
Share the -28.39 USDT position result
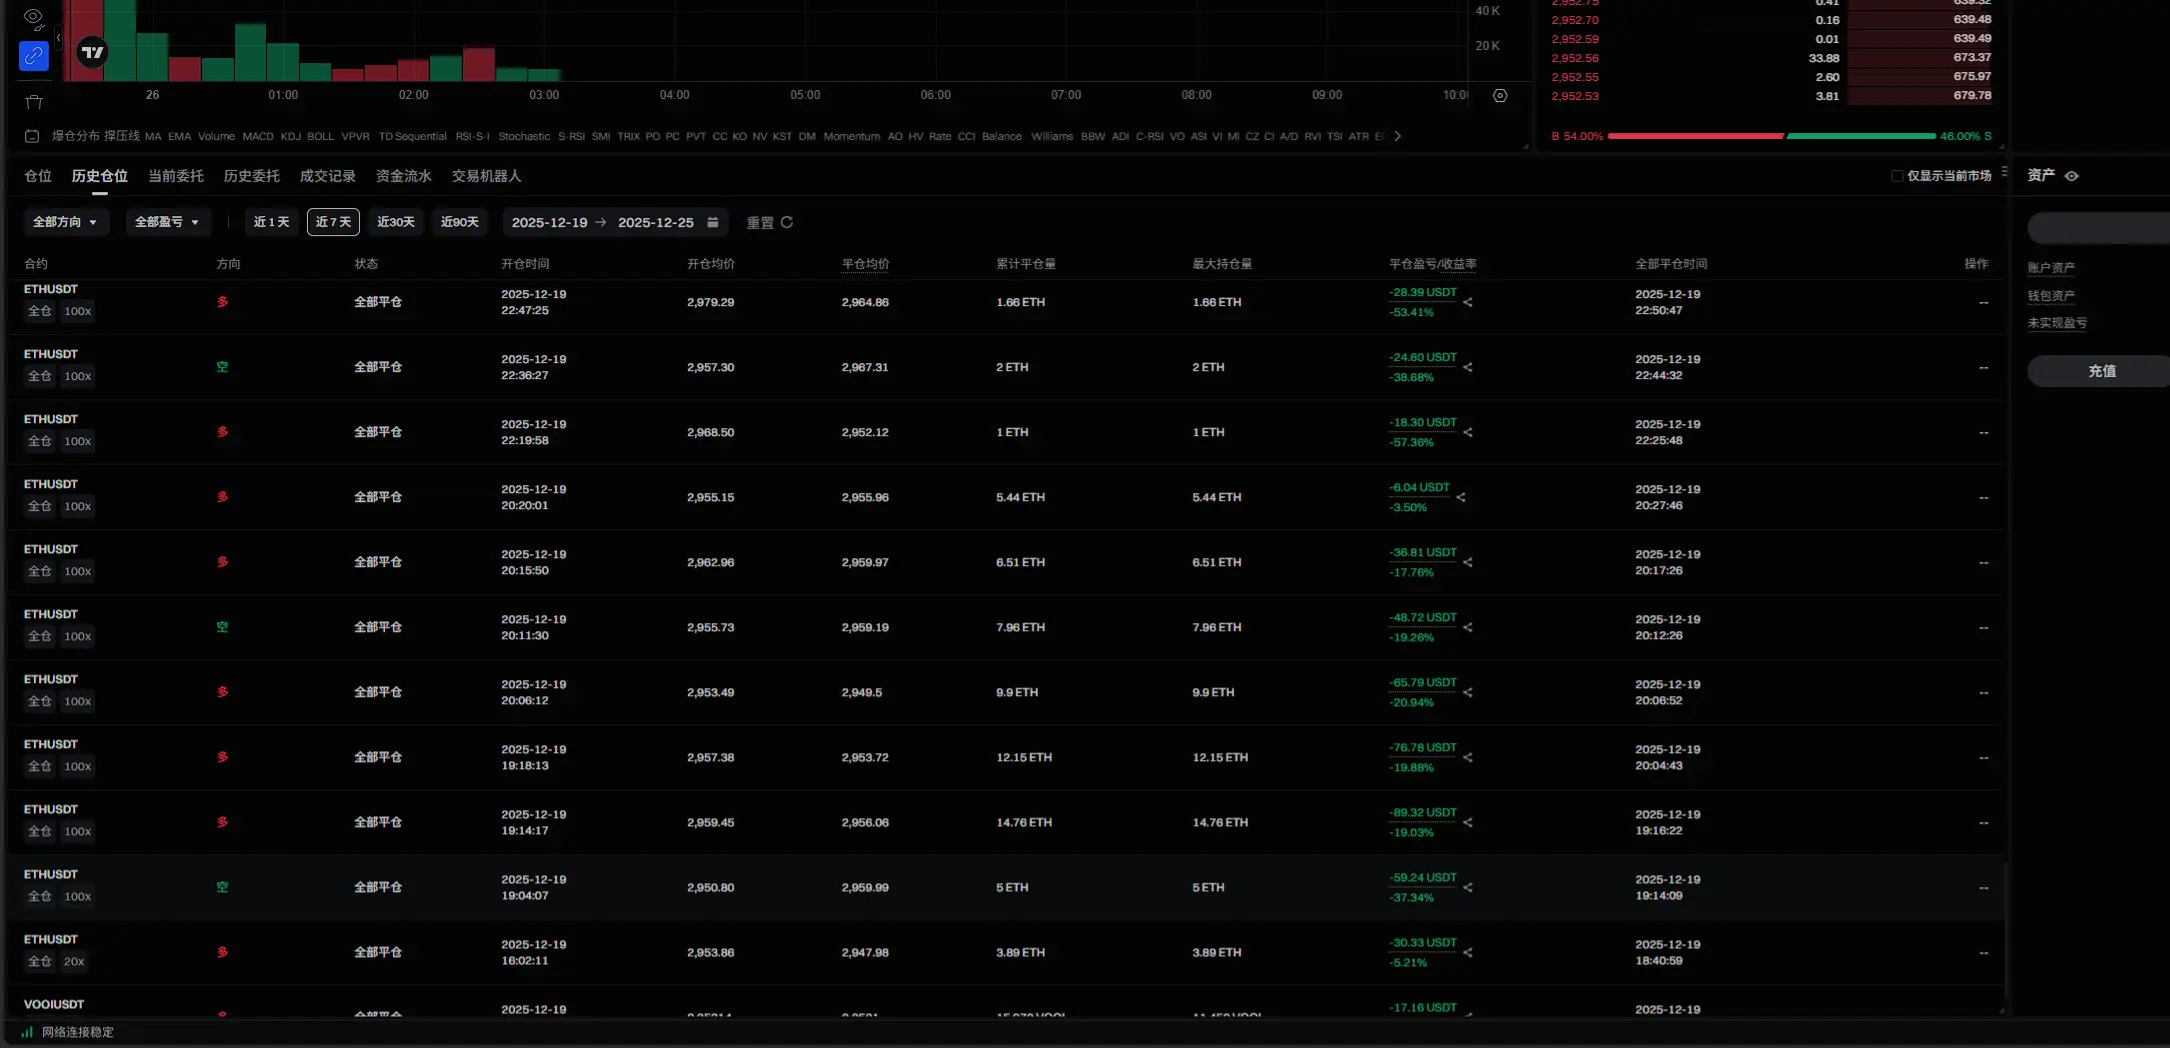[1468, 302]
